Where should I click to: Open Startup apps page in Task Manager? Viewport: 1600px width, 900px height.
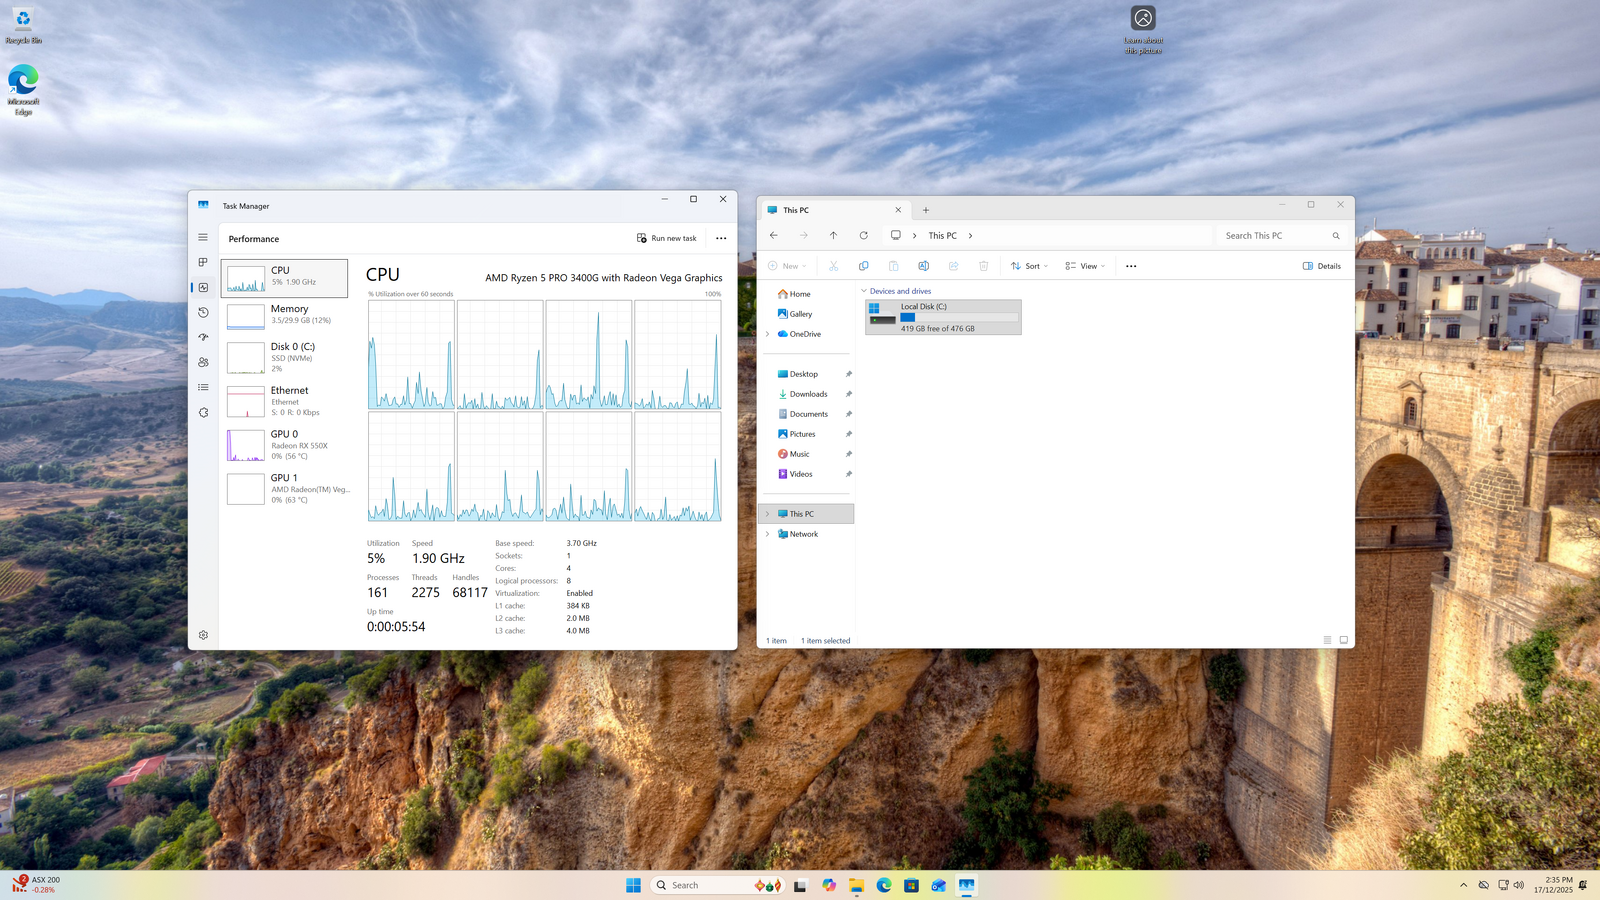(203, 337)
